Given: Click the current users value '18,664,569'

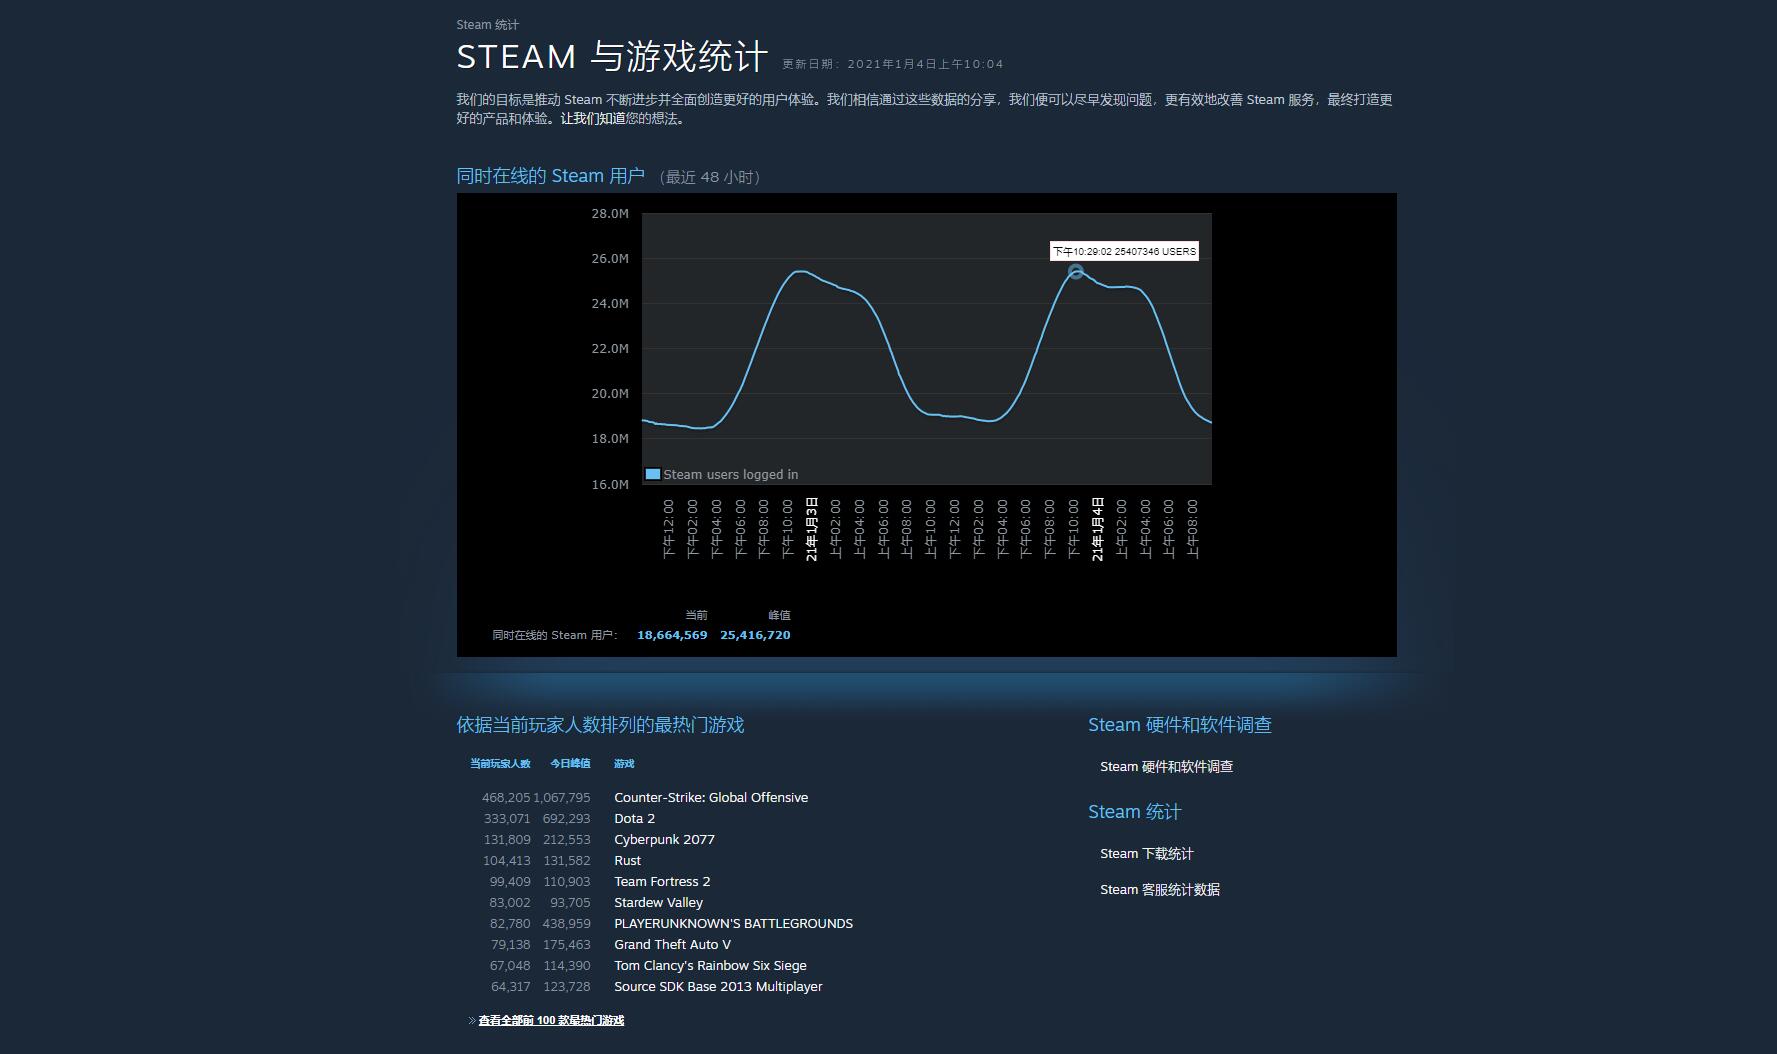Looking at the screenshot, I should pyautogui.click(x=672, y=635).
